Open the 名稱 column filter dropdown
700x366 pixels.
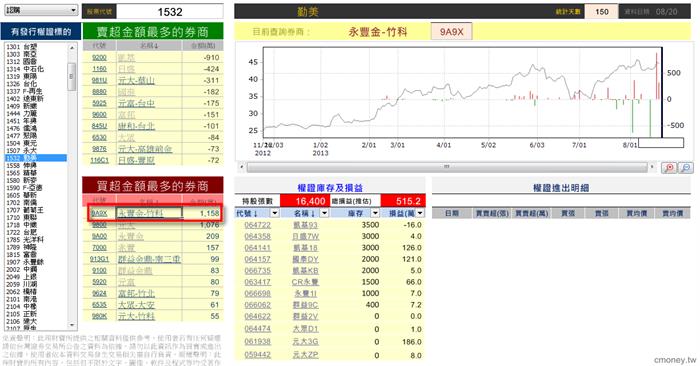click(x=324, y=213)
